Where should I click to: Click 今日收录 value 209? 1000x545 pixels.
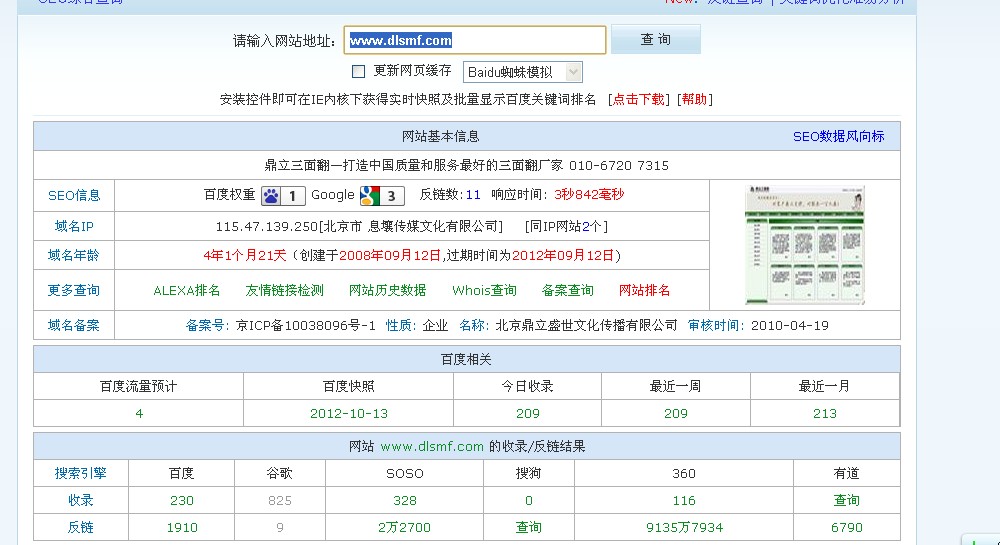[527, 414]
